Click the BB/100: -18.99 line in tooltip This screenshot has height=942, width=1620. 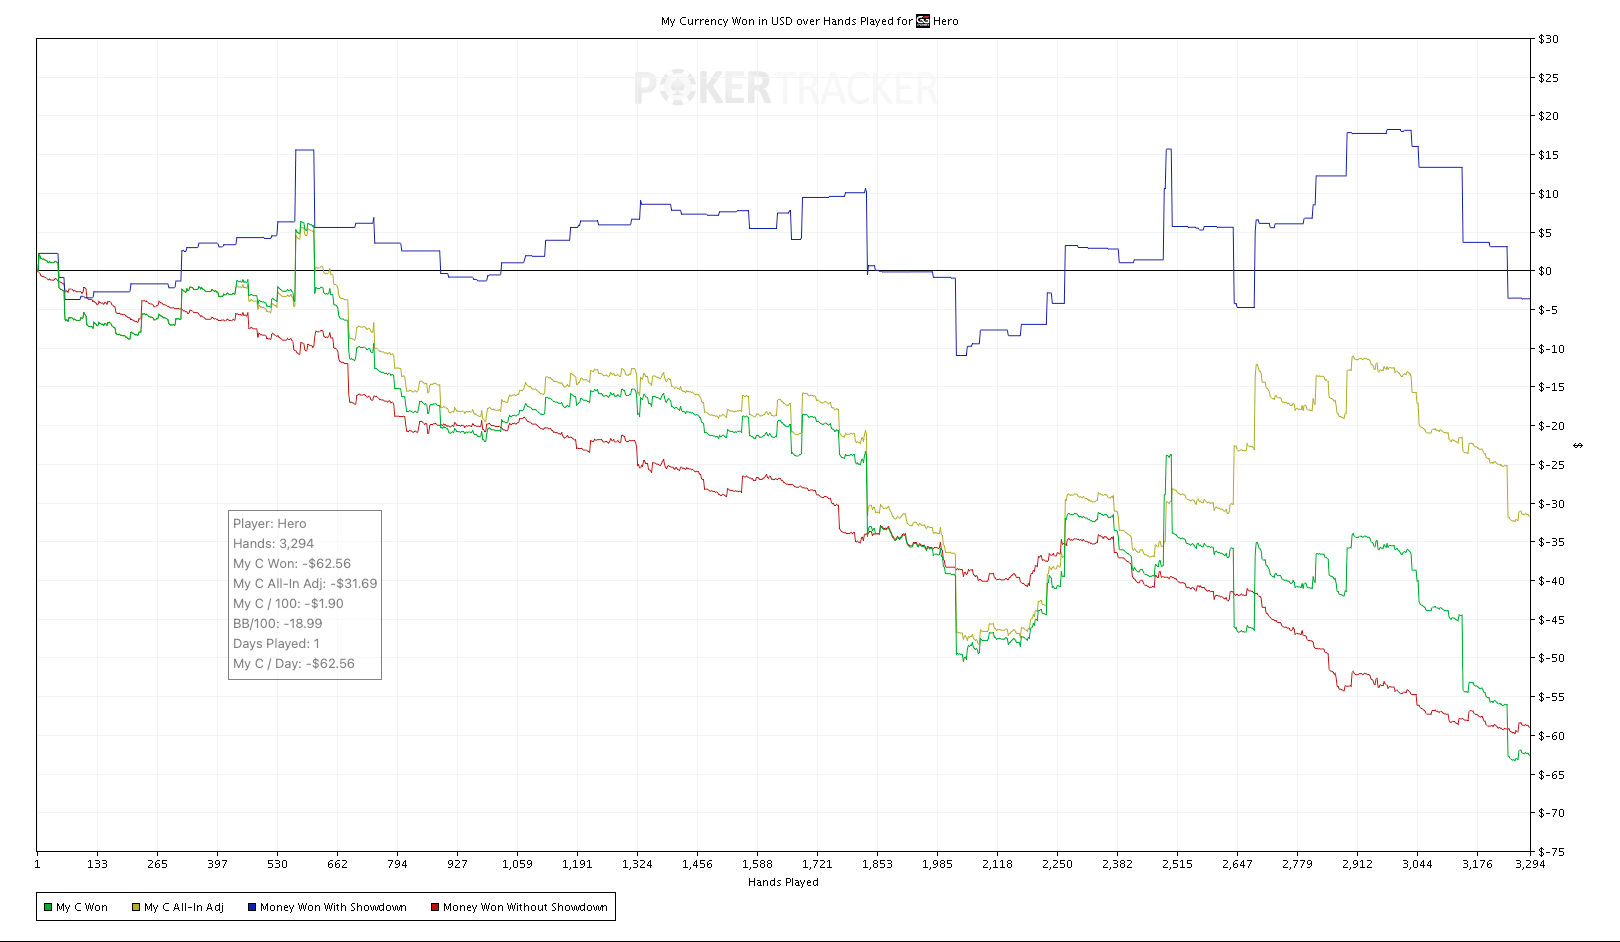(278, 624)
